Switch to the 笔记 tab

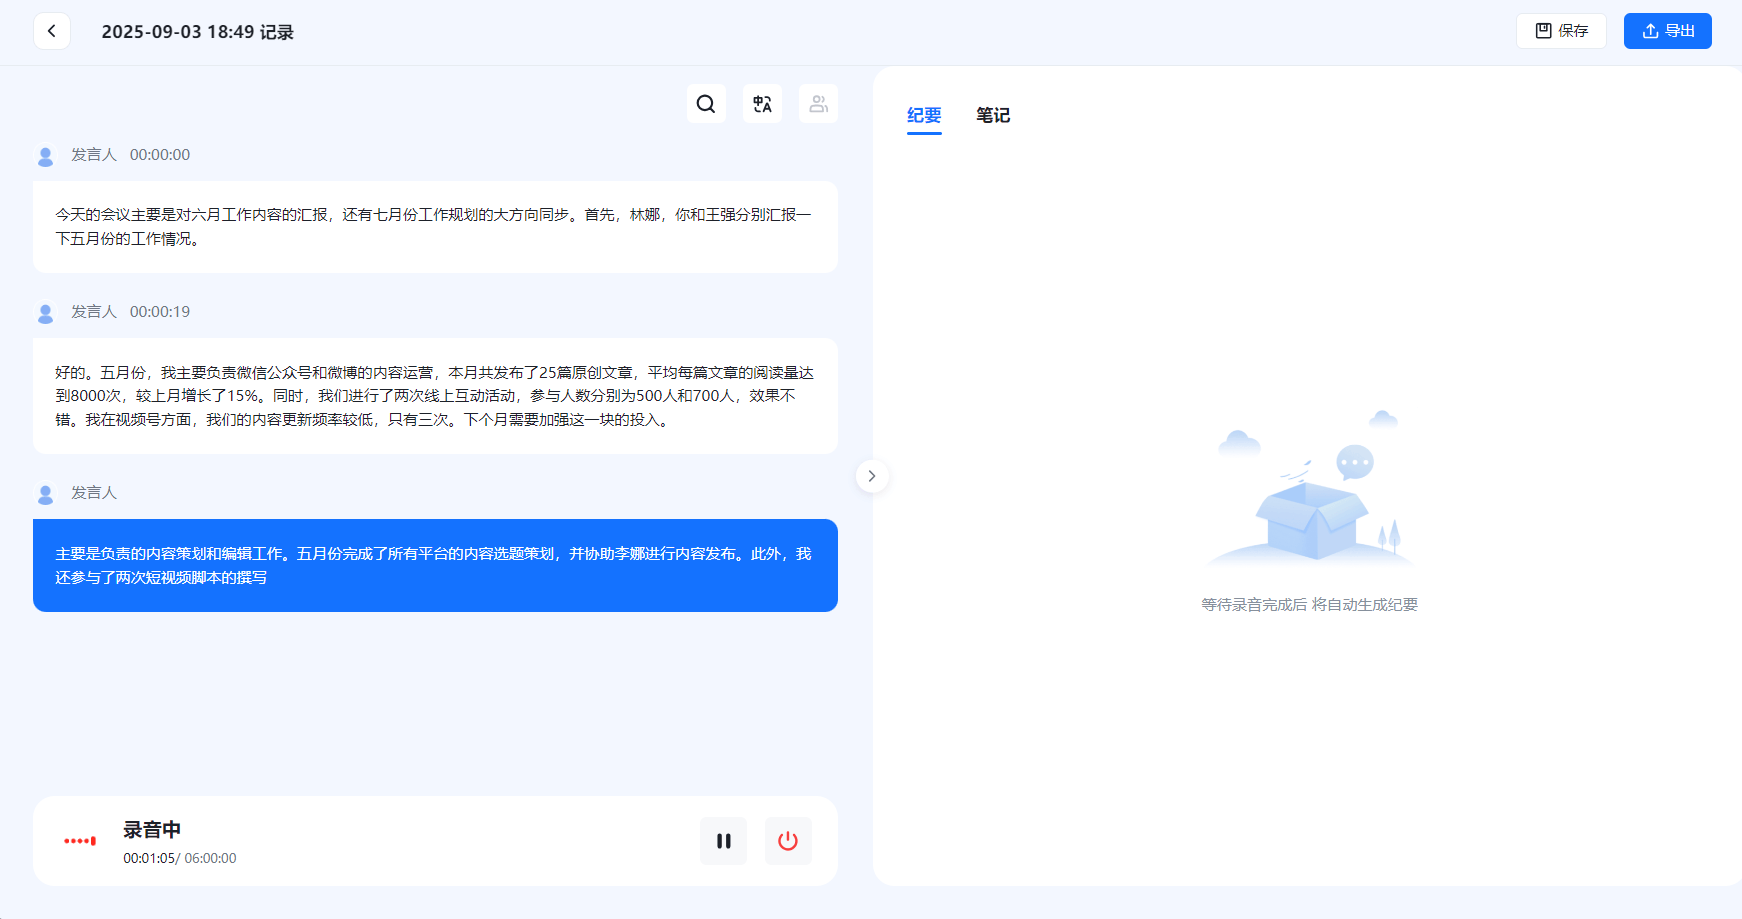pos(992,116)
